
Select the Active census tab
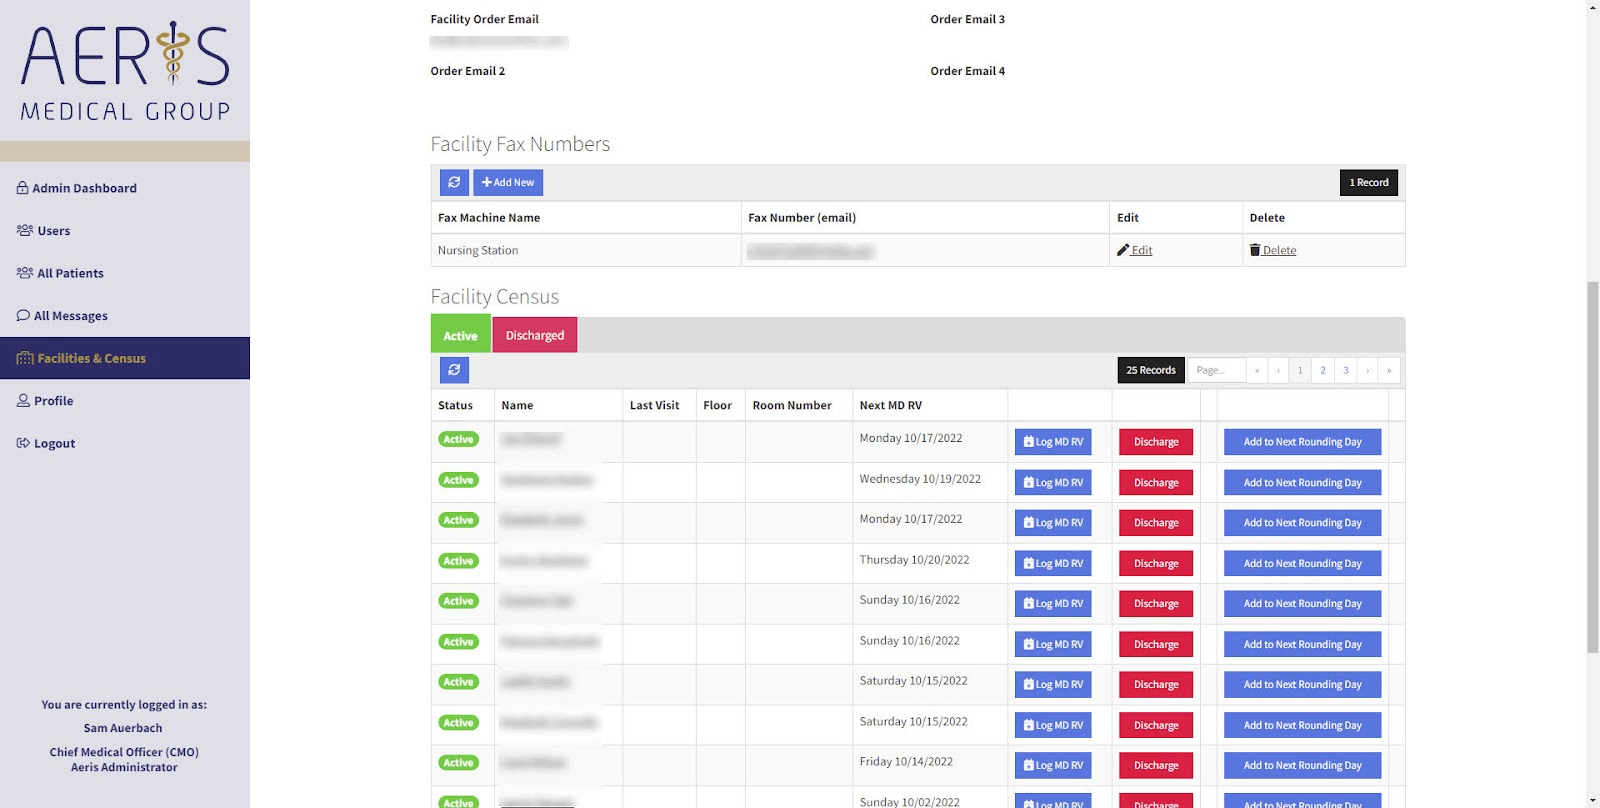tap(460, 335)
